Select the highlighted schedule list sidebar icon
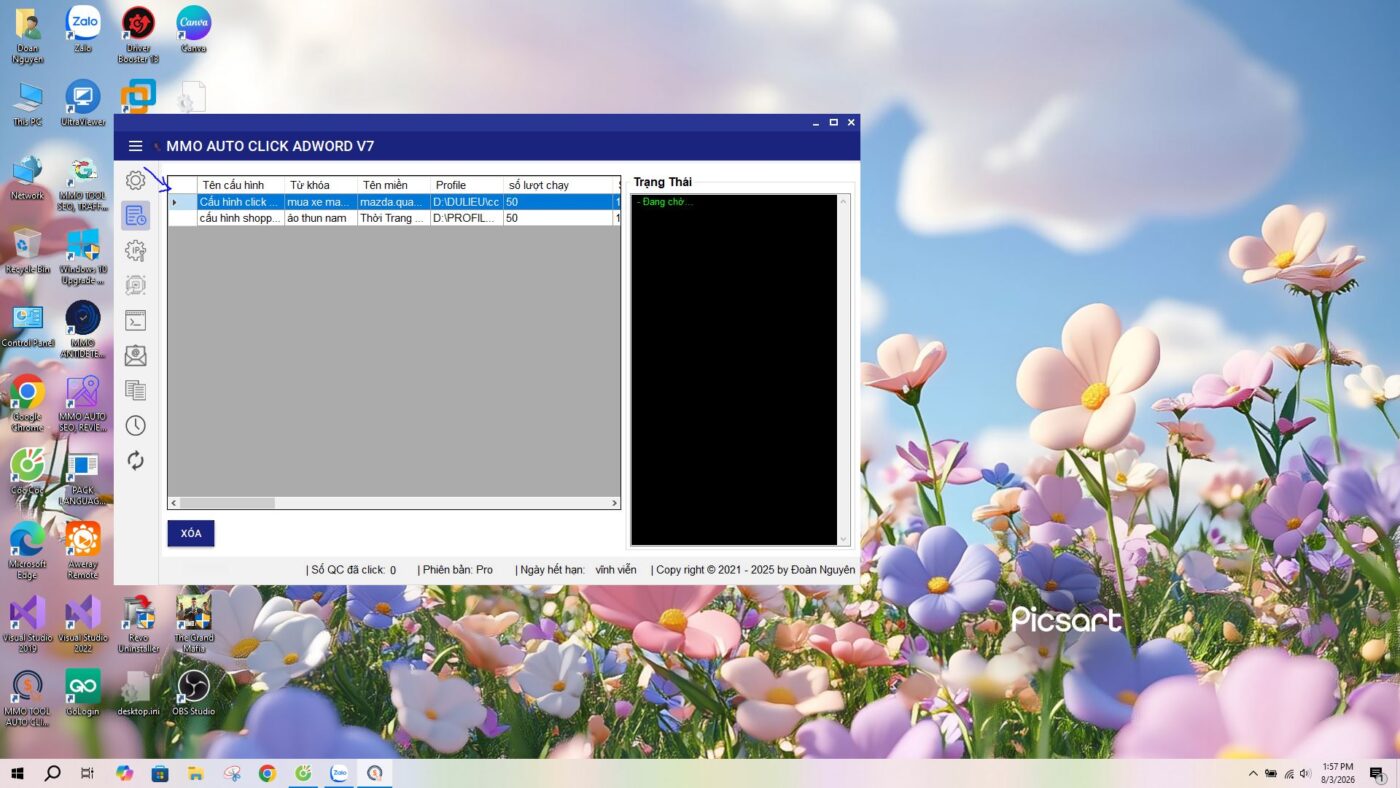1400x788 pixels. tap(135, 216)
